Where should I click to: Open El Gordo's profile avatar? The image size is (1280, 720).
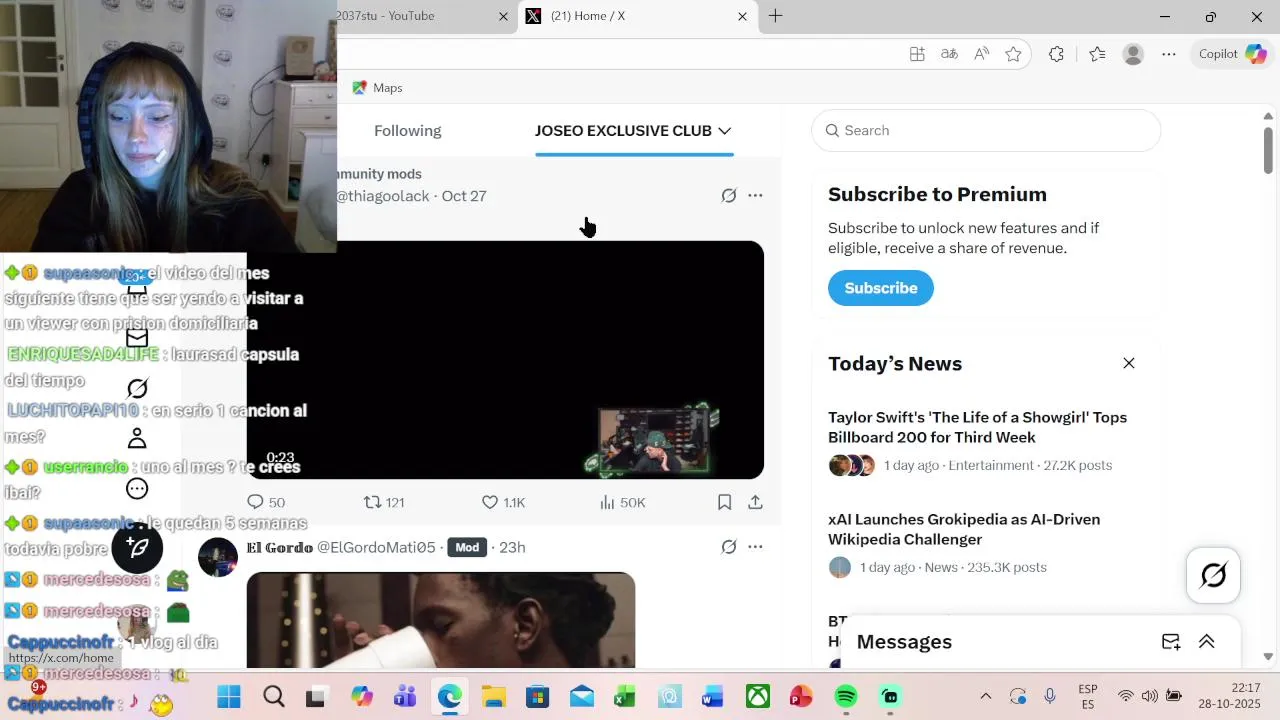(218, 557)
